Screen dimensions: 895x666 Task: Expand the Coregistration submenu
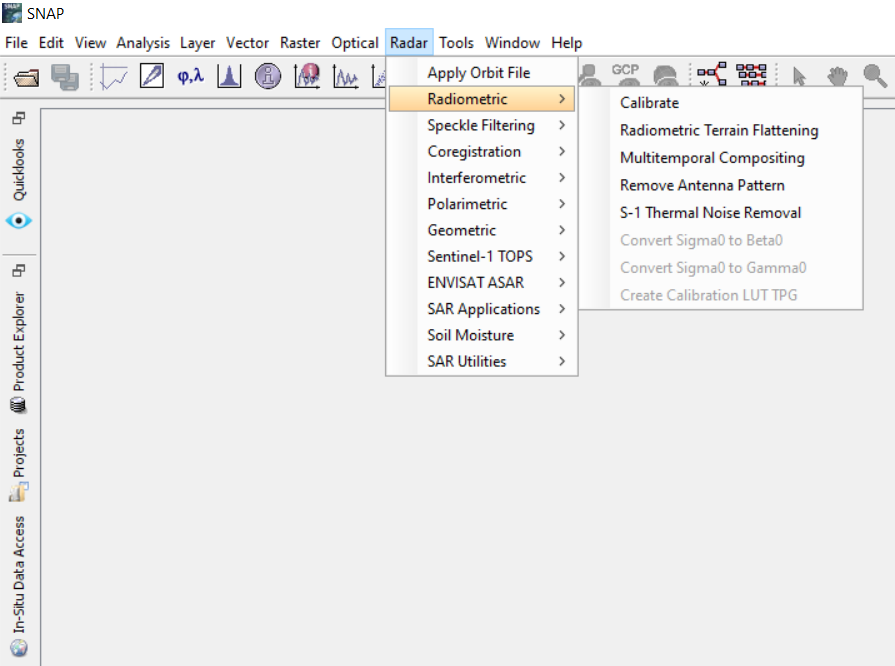pyautogui.click(x=474, y=152)
